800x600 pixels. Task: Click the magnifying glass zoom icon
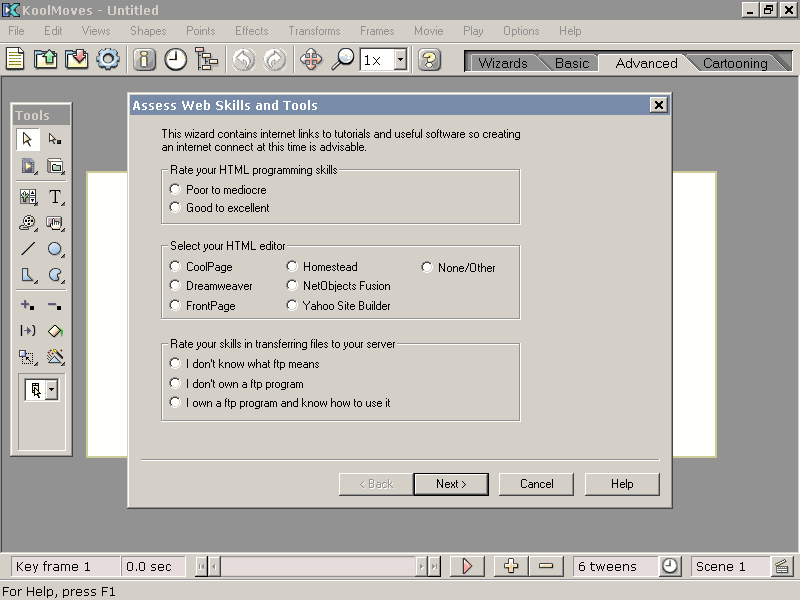342,59
